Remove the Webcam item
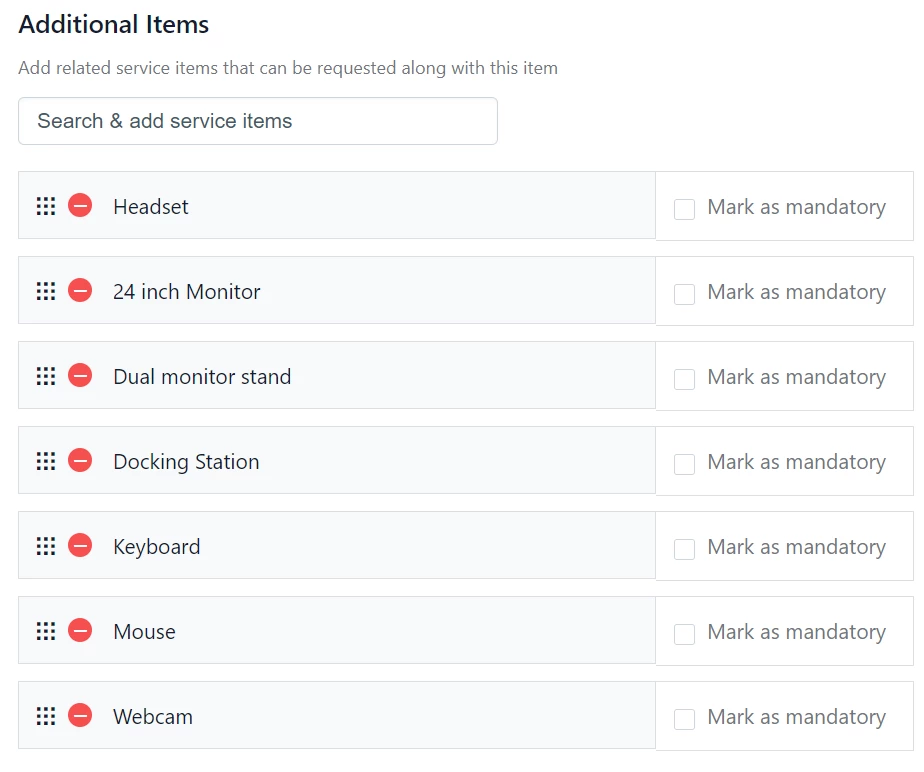The height and width of the screenshot is (772, 924). click(80, 715)
